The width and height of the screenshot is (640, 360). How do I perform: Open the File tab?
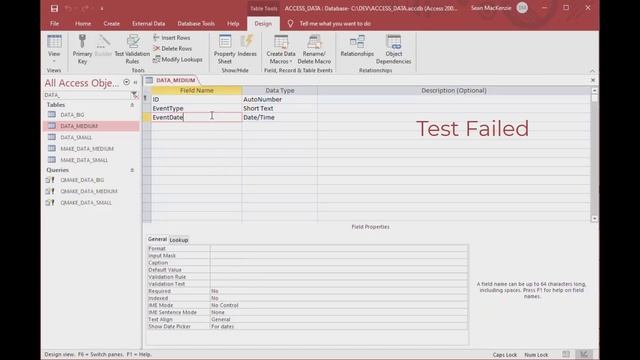(x=54, y=24)
